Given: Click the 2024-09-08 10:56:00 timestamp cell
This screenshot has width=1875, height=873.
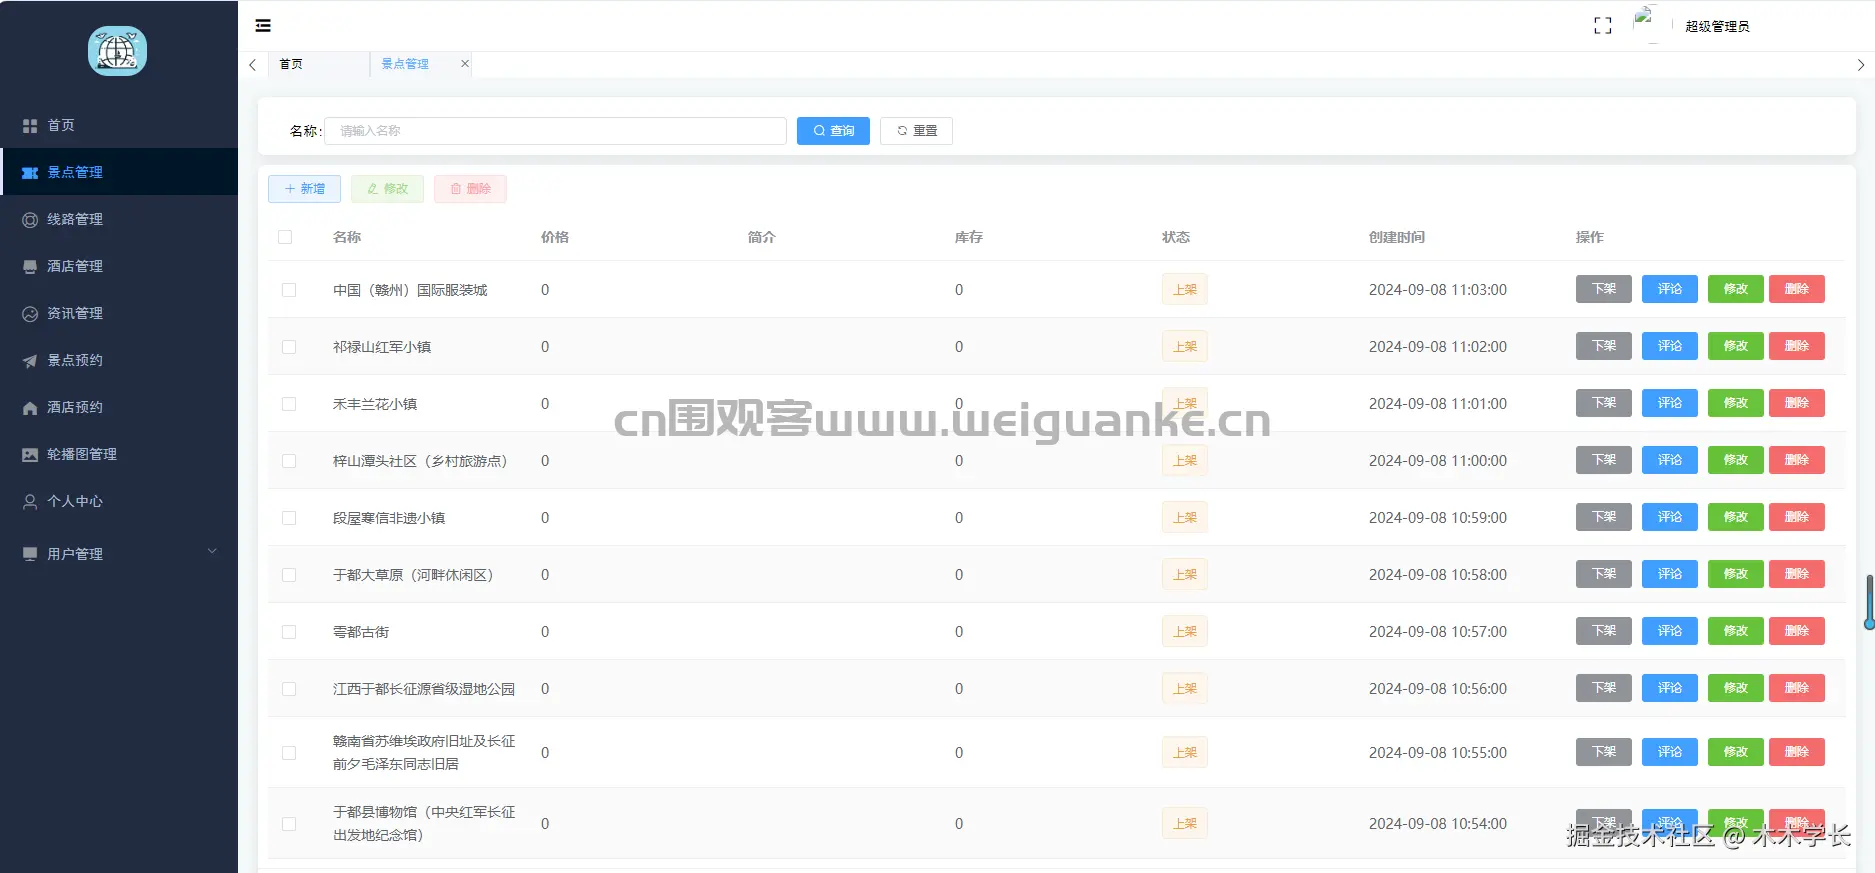Looking at the screenshot, I should (x=1438, y=689).
